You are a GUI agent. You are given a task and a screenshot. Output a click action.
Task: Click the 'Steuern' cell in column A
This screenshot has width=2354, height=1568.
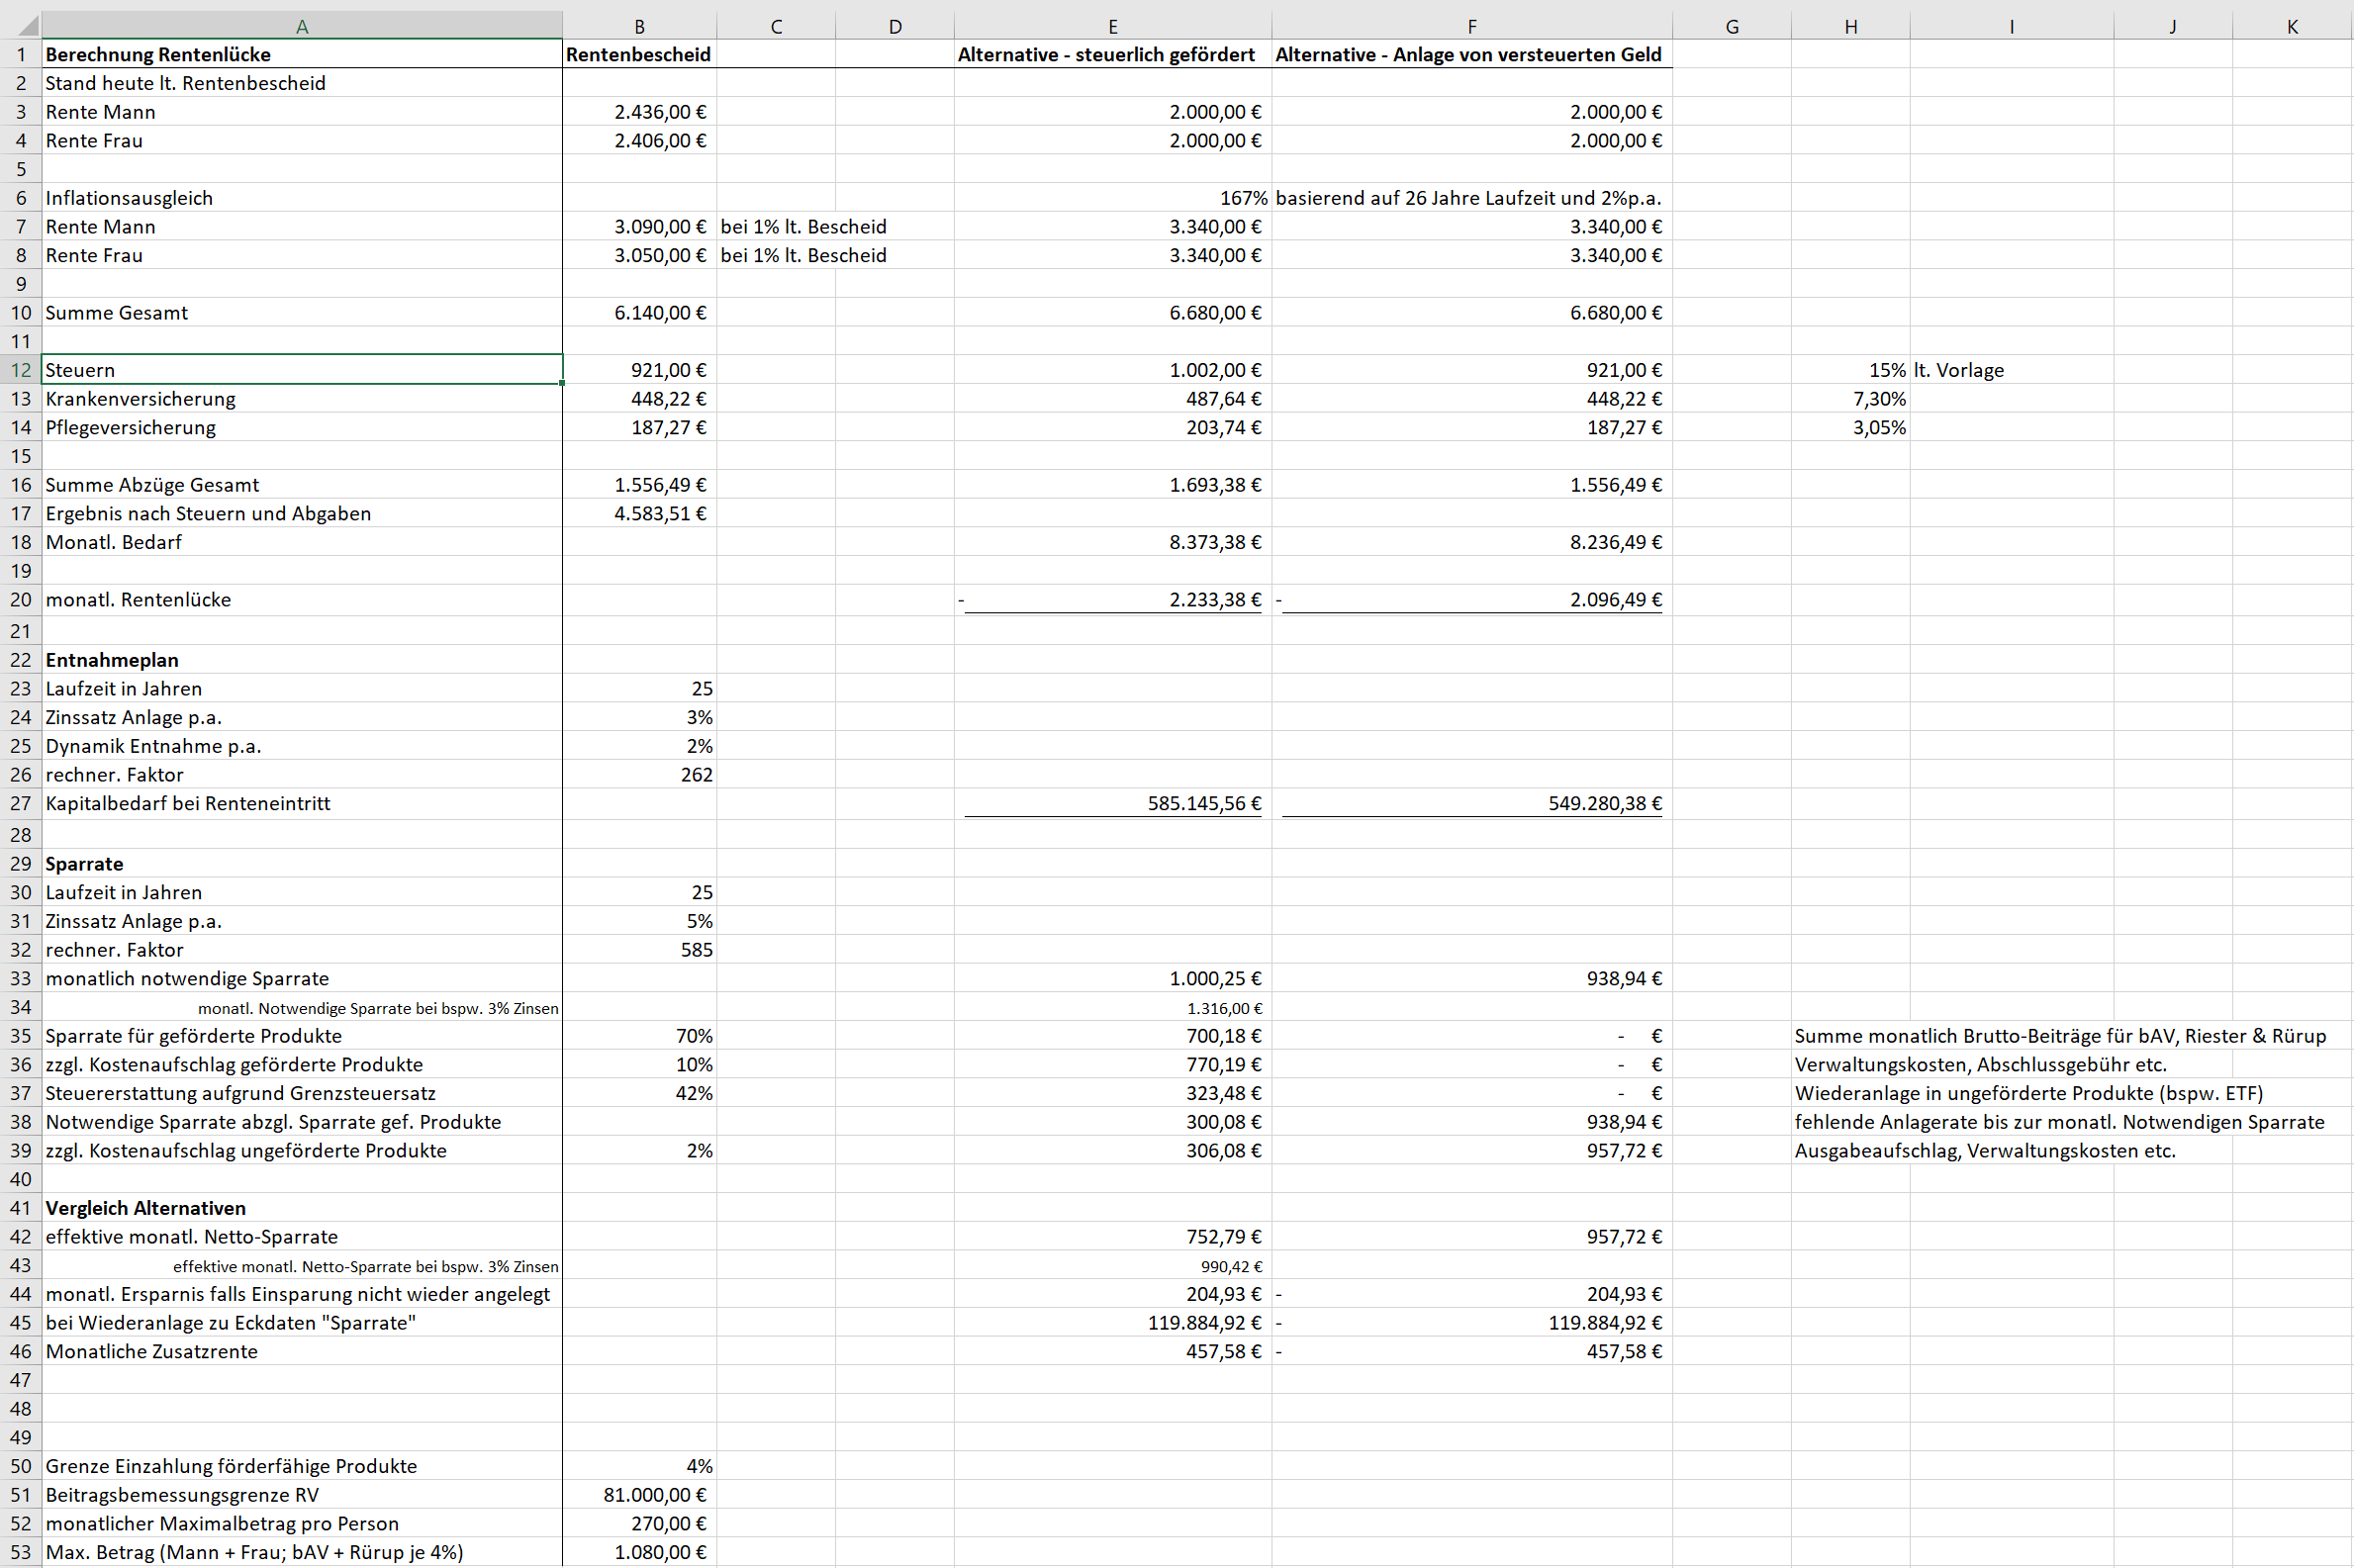[80, 370]
